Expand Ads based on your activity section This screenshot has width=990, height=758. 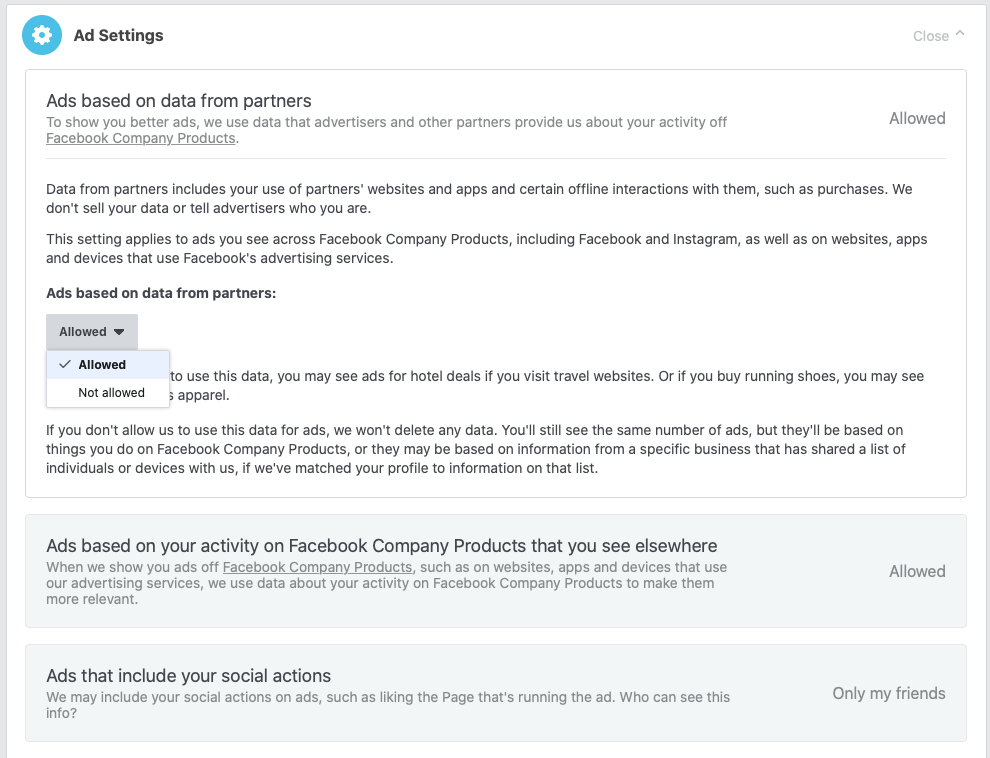[496, 571]
